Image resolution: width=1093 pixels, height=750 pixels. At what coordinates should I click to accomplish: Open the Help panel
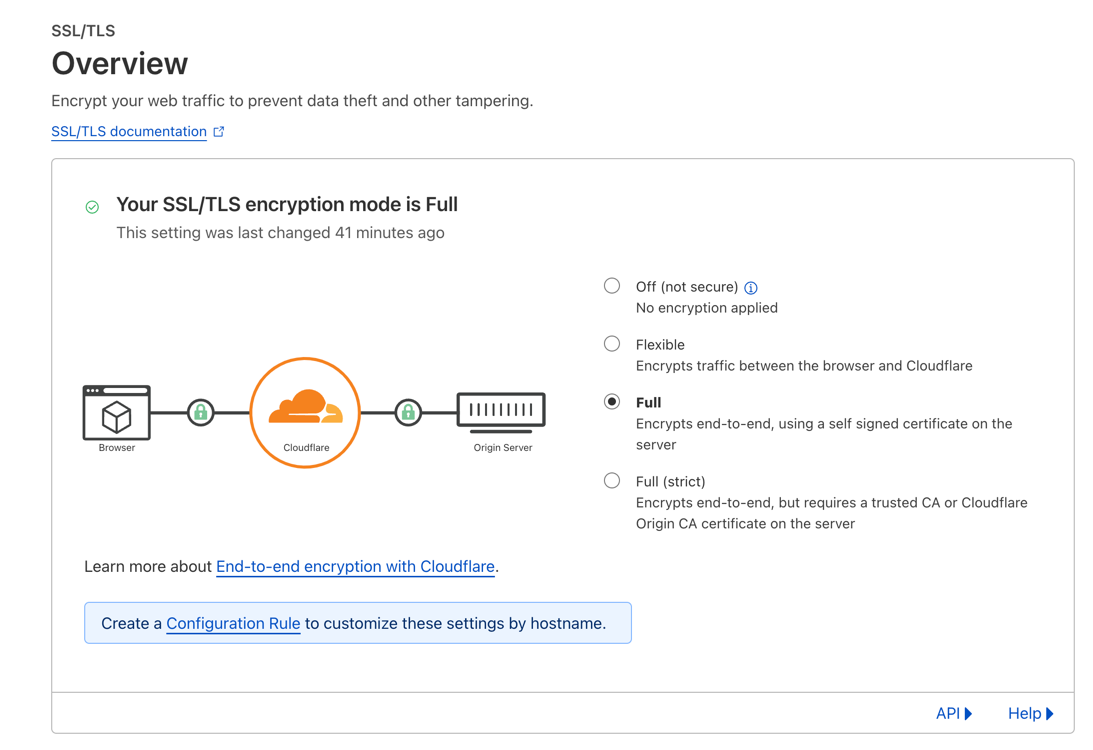pyautogui.click(x=1022, y=713)
